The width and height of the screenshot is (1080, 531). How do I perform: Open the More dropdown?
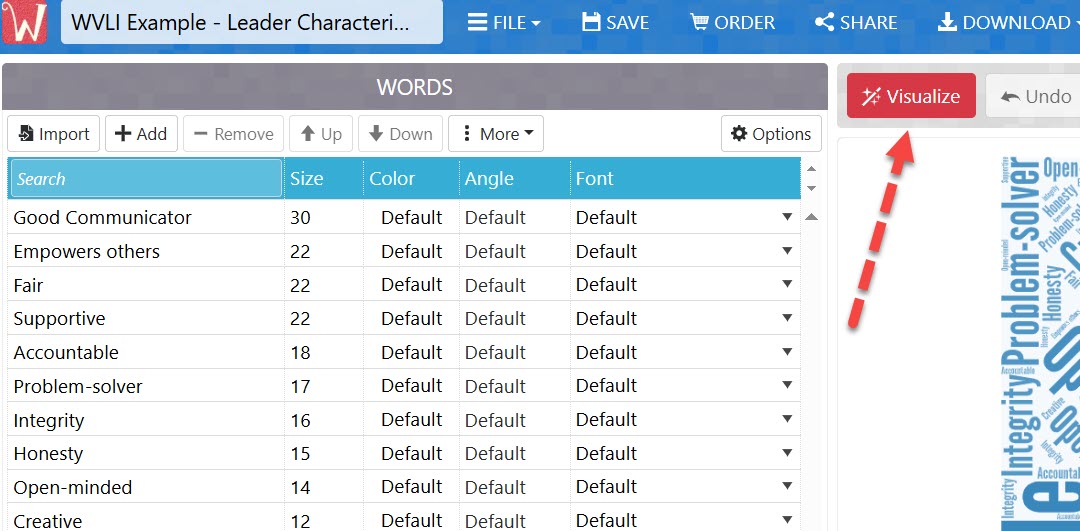pyautogui.click(x=496, y=134)
